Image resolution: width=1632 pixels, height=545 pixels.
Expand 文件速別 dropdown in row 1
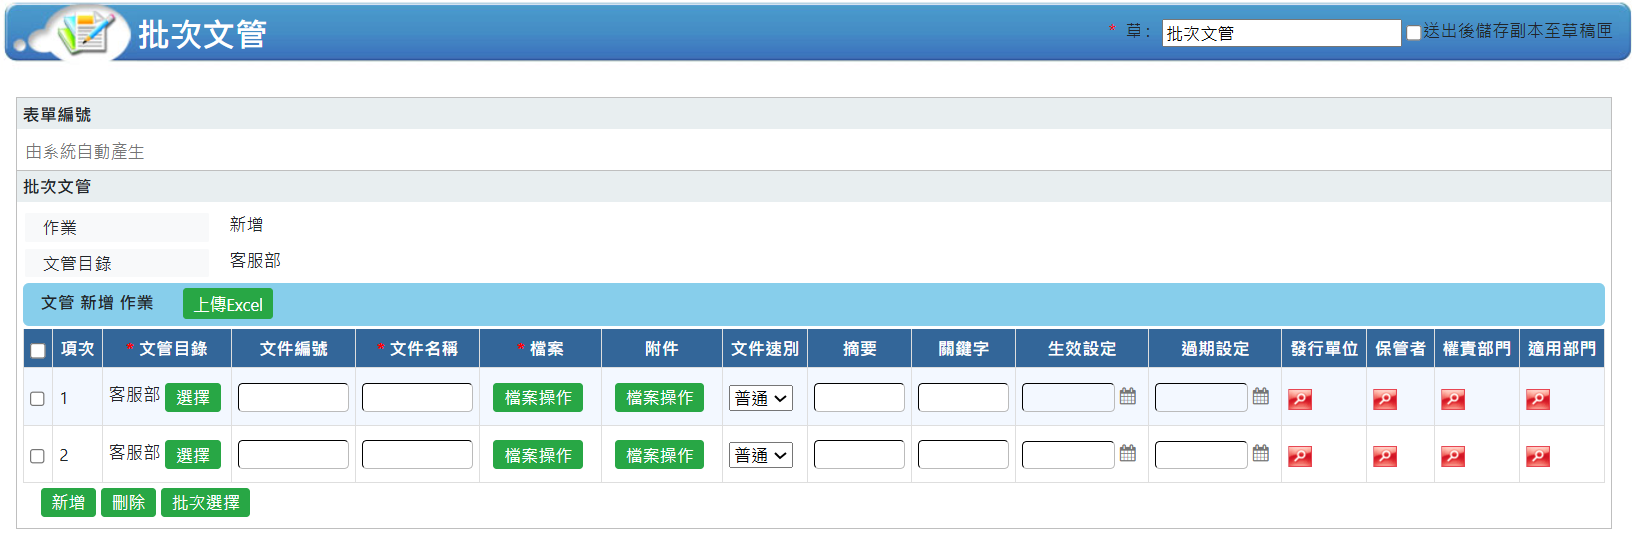[761, 398]
